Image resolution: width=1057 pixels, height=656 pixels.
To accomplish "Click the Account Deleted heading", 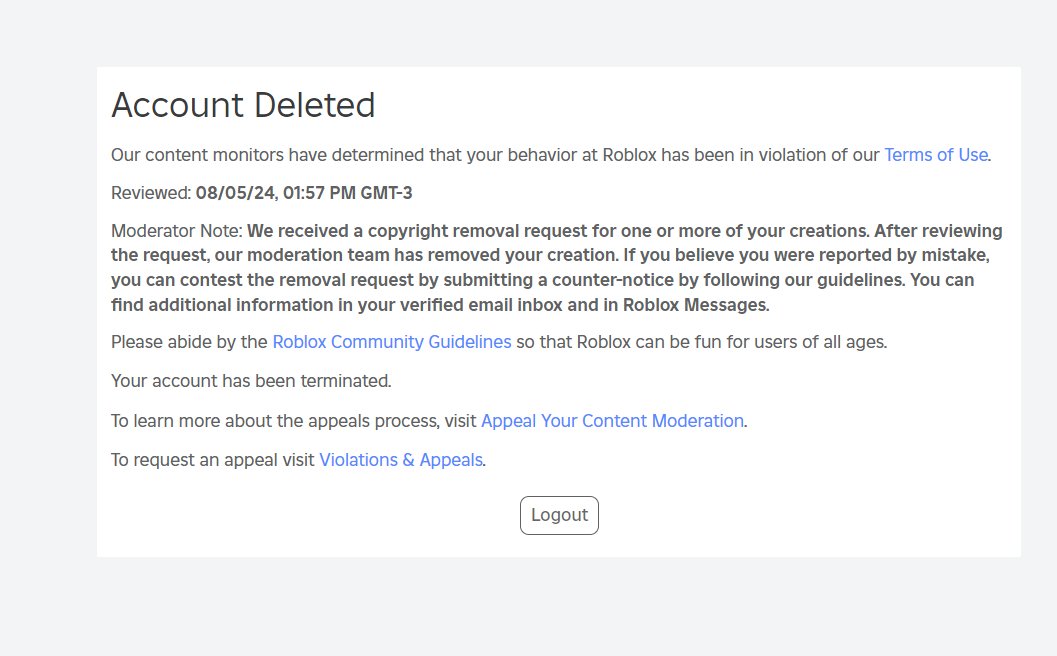I will (243, 105).
